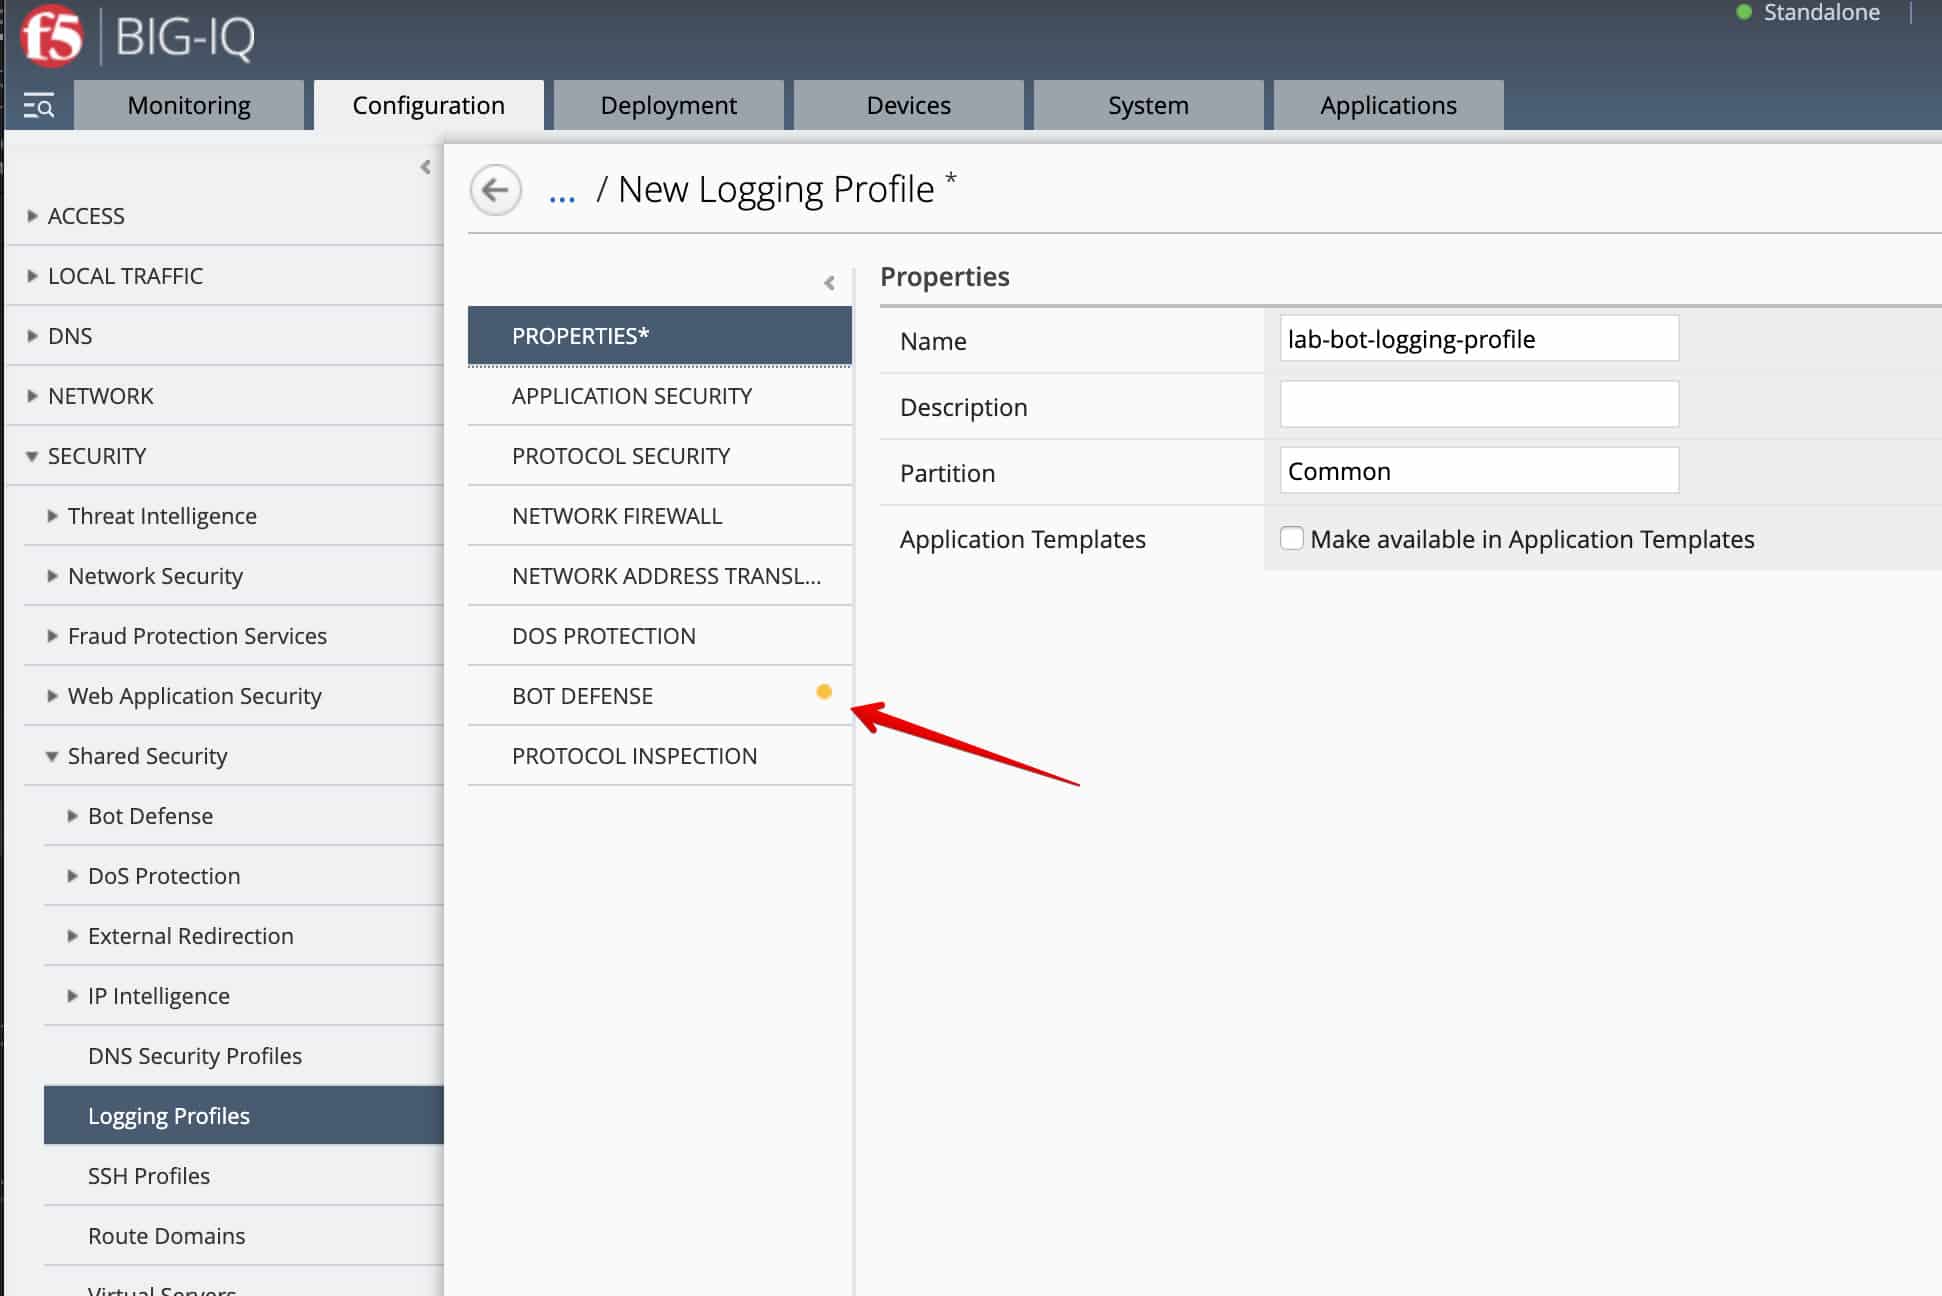The image size is (1942, 1296).
Task: Expand External Redirection item
Action: (73, 936)
